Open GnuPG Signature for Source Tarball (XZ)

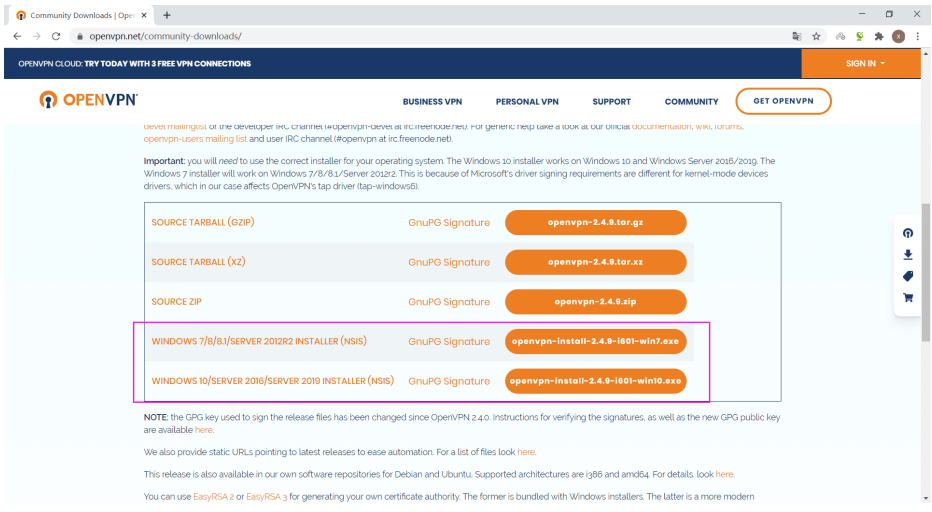[449, 262]
